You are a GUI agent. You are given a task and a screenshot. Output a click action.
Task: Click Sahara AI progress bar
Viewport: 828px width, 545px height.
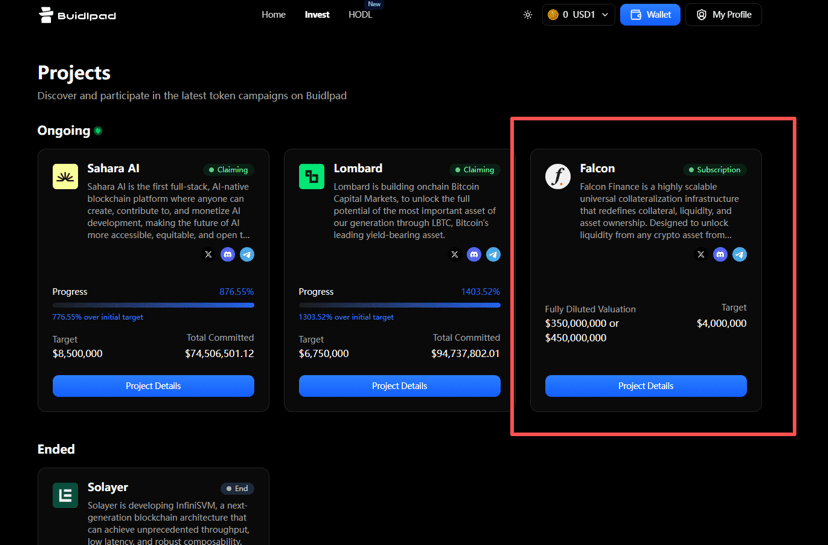(x=153, y=305)
